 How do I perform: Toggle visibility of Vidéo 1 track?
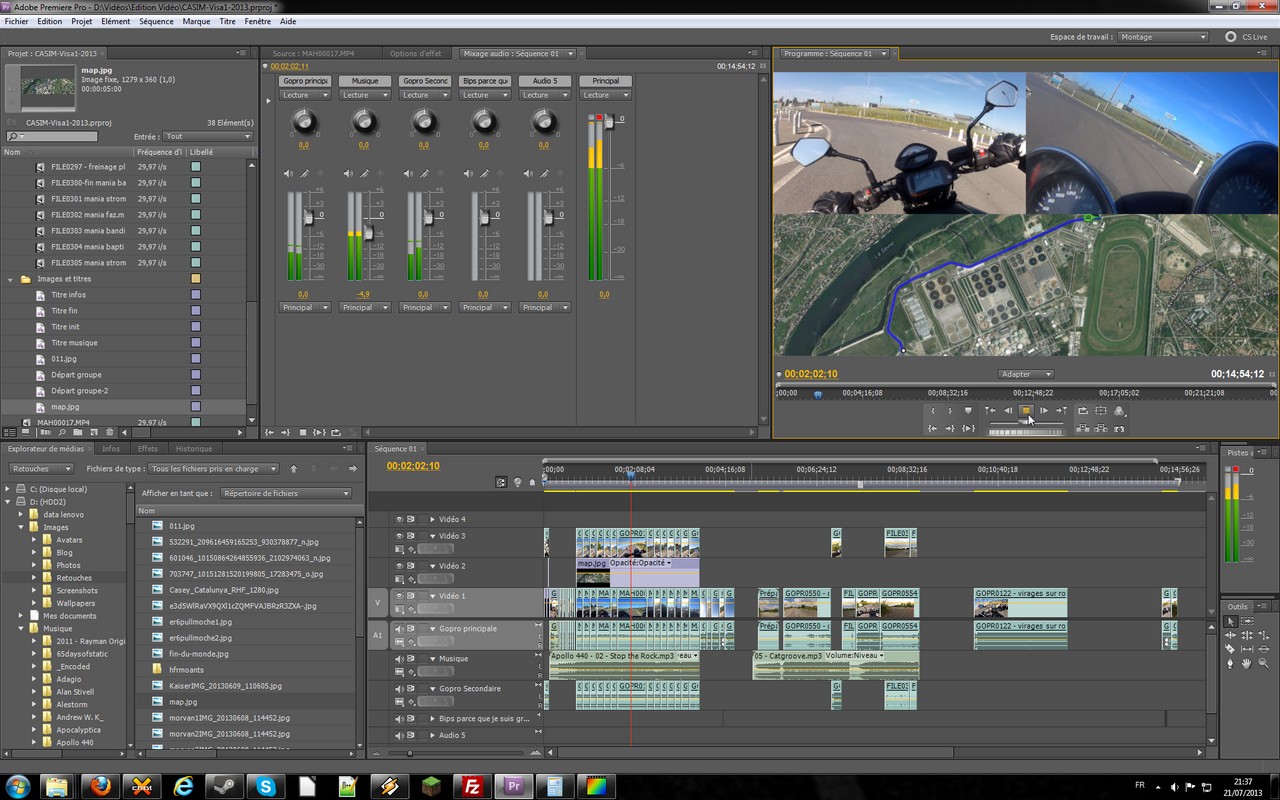click(399, 596)
